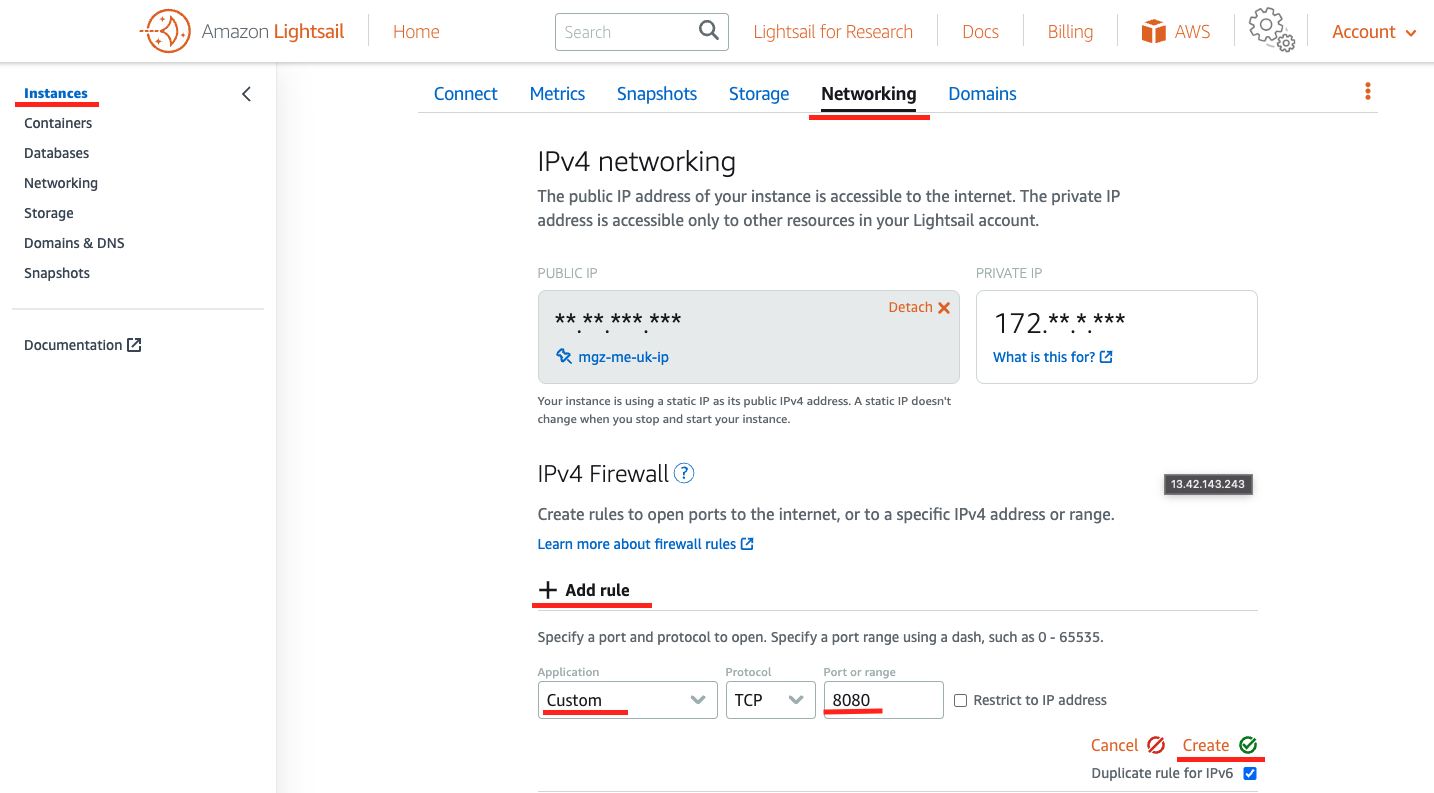Click the Amazon Lightsail logo icon
The width and height of the screenshot is (1434, 793).
pyautogui.click(x=165, y=32)
